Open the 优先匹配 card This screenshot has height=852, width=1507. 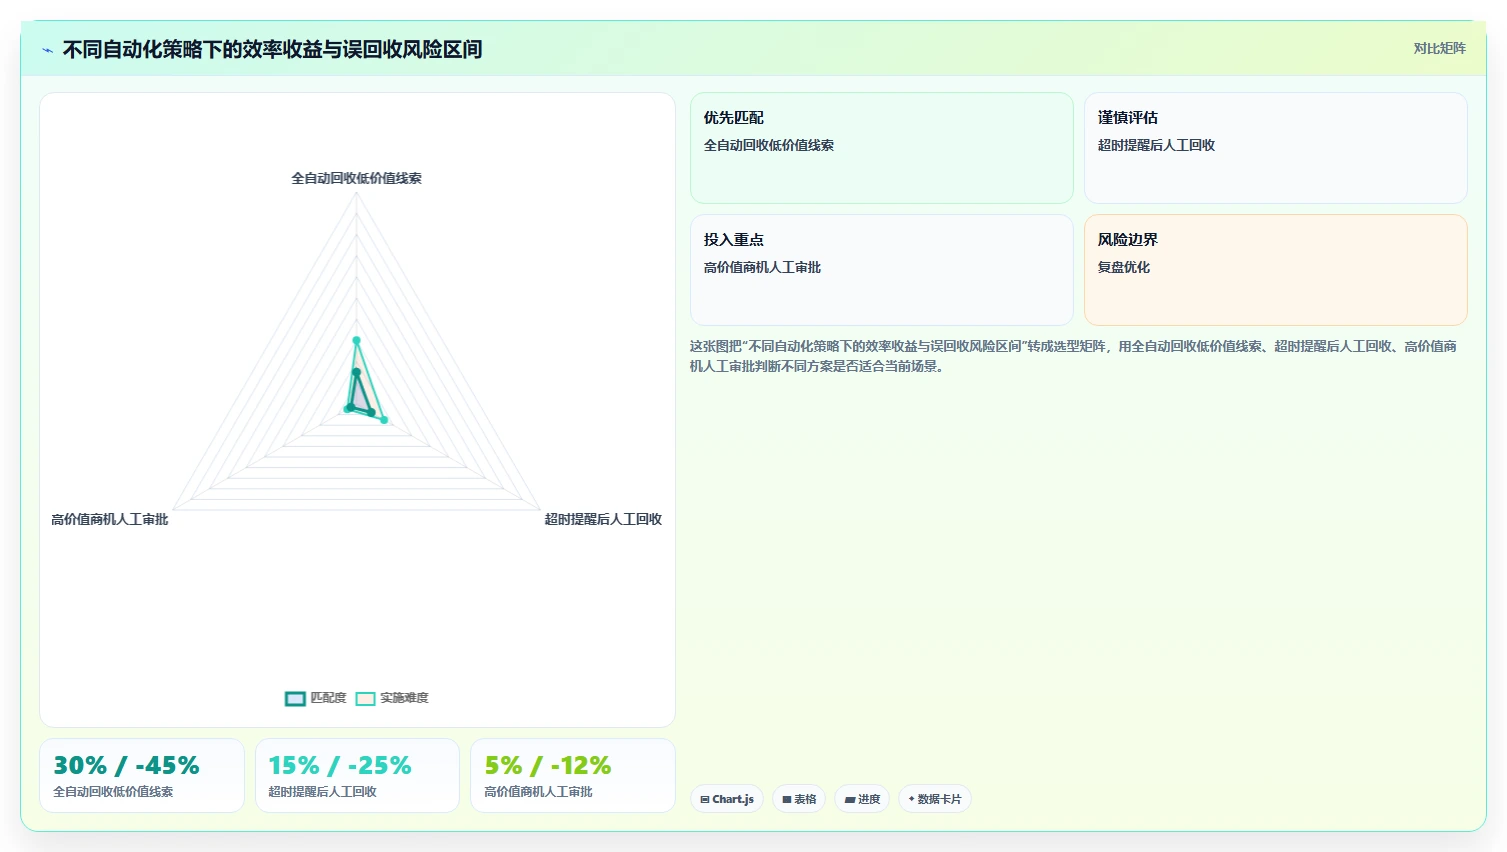coord(881,148)
